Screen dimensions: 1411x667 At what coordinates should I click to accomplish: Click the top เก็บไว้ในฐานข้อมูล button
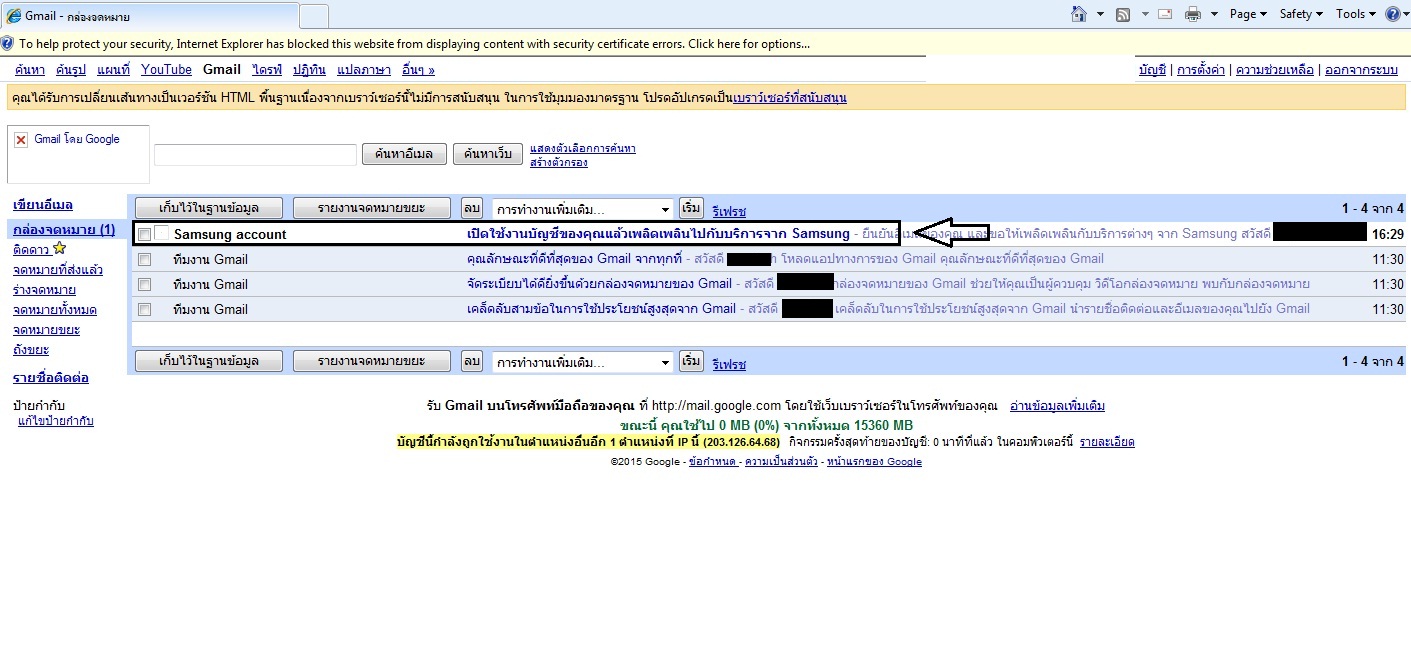click(210, 208)
